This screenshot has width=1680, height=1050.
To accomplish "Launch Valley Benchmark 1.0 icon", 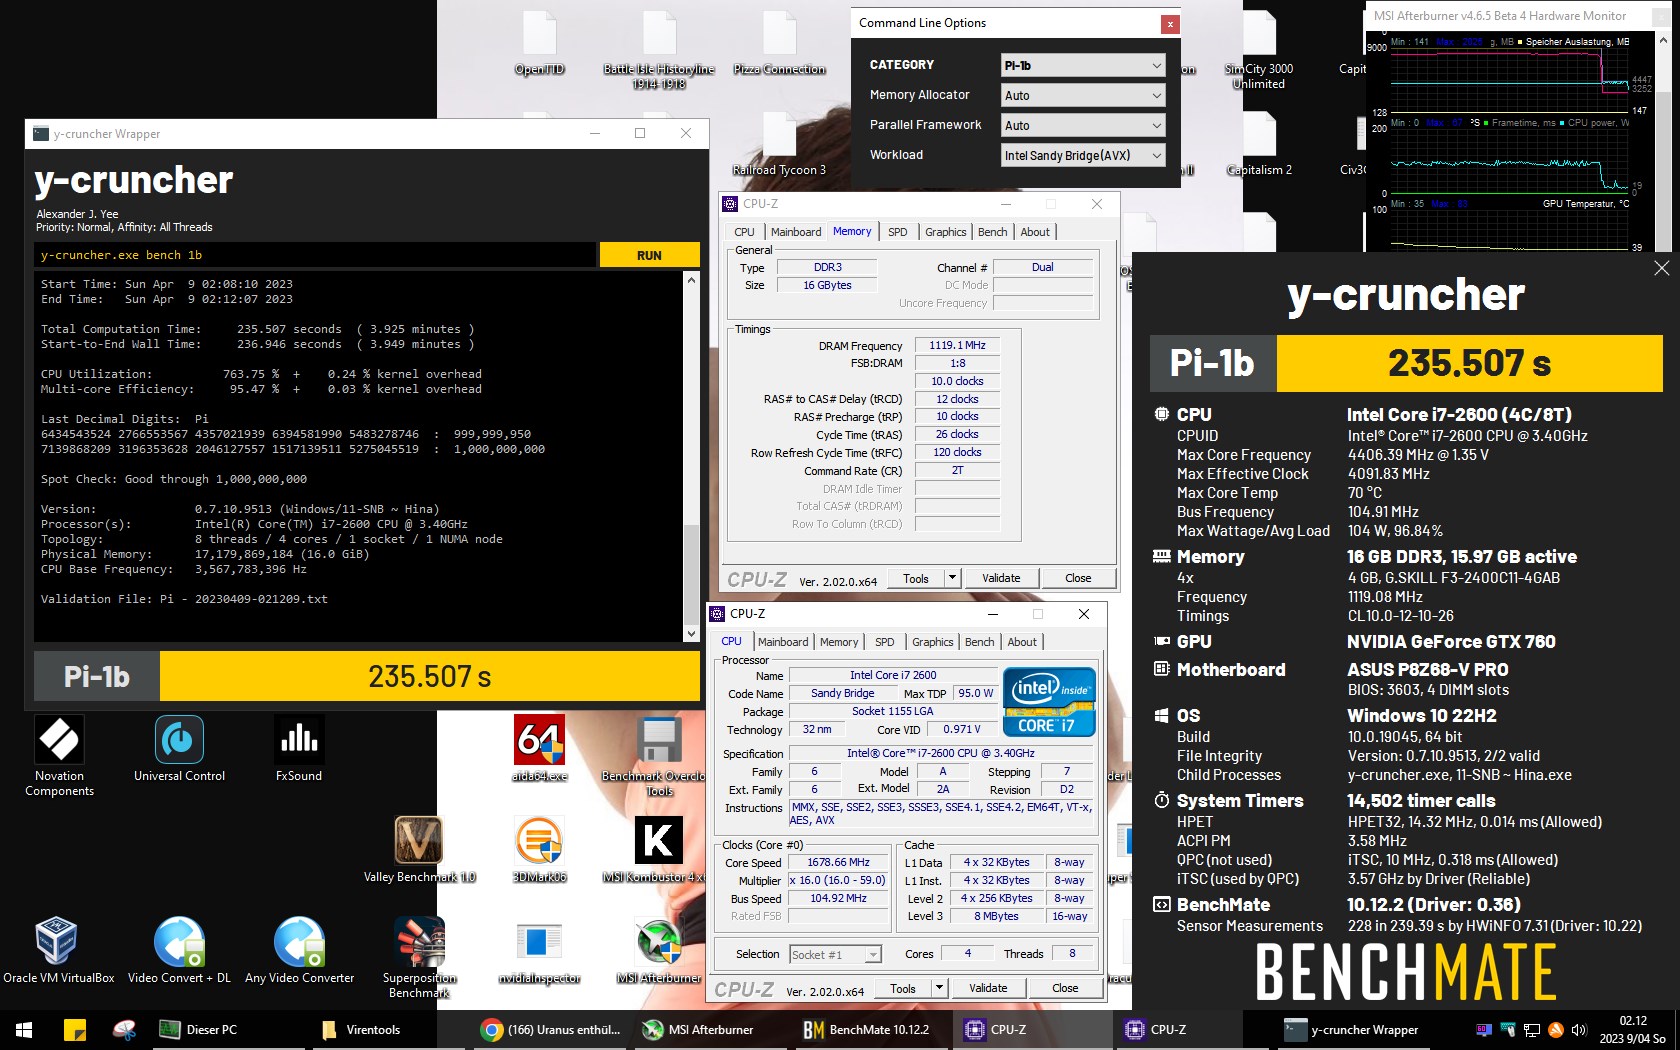I will click(x=419, y=849).
